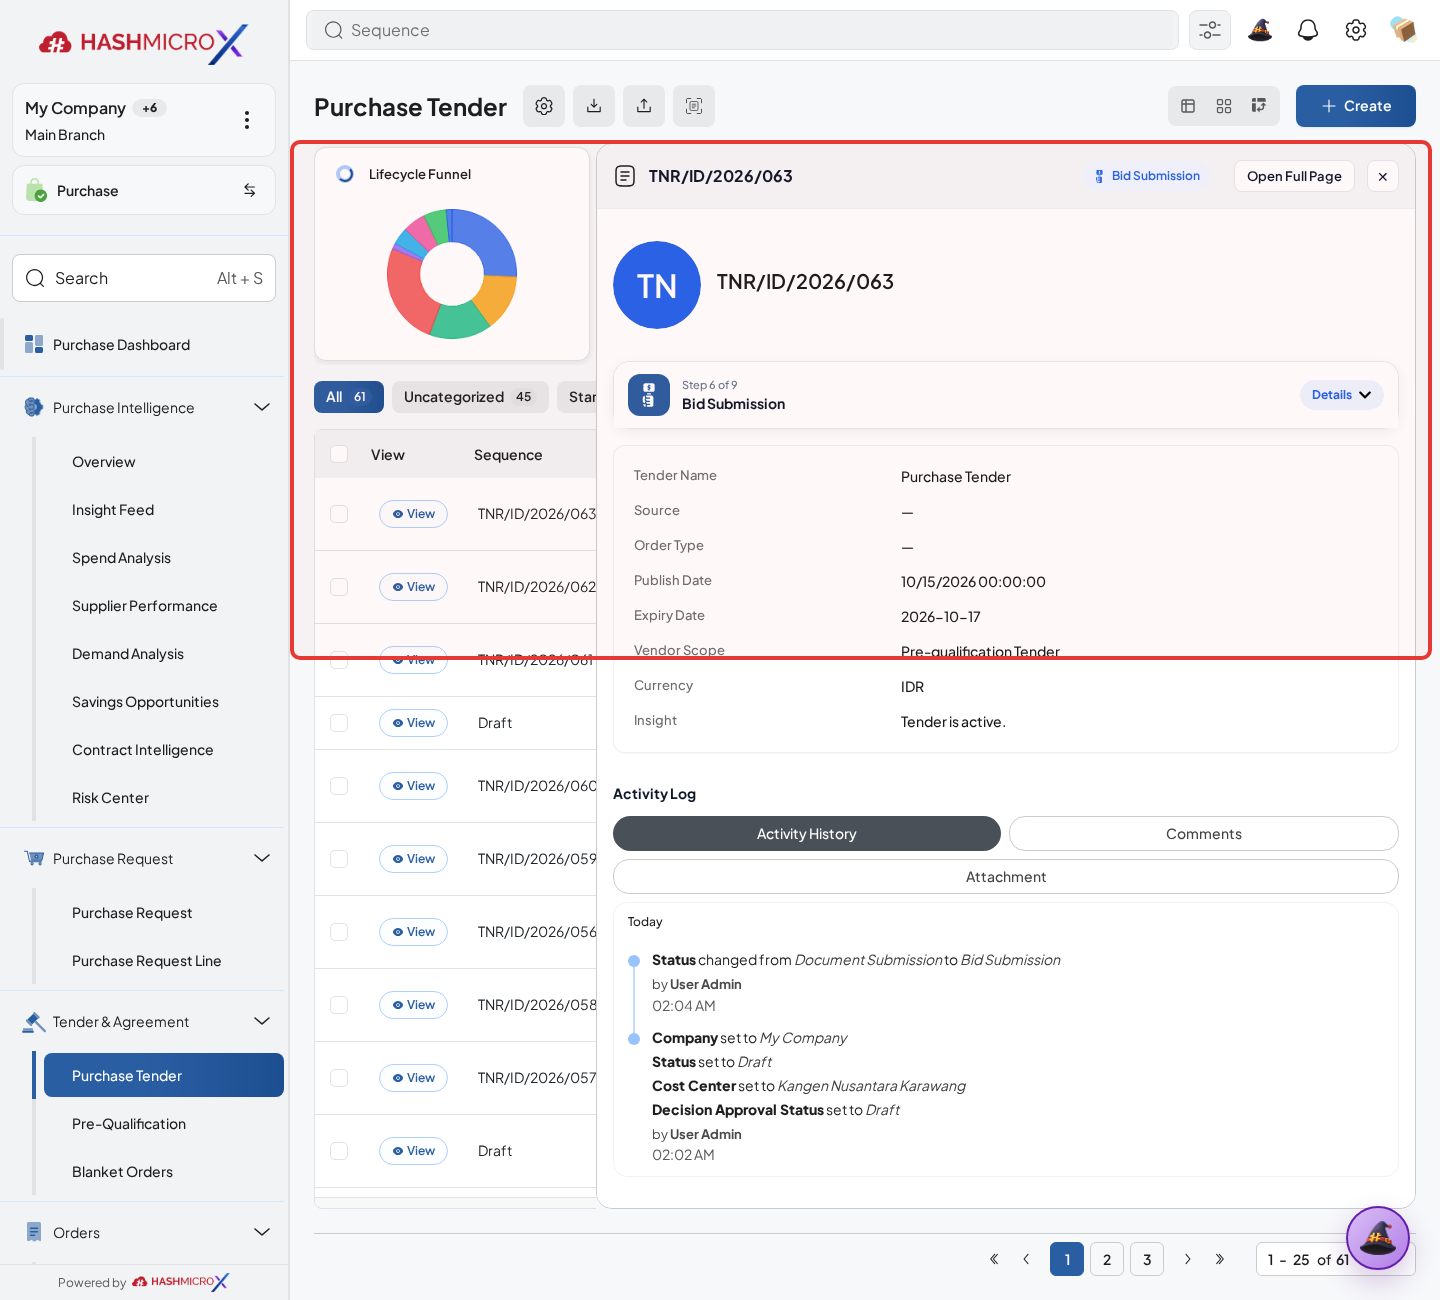The image size is (1440, 1300).
Task: Click the scan icon in the page header
Action: (x=694, y=106)
